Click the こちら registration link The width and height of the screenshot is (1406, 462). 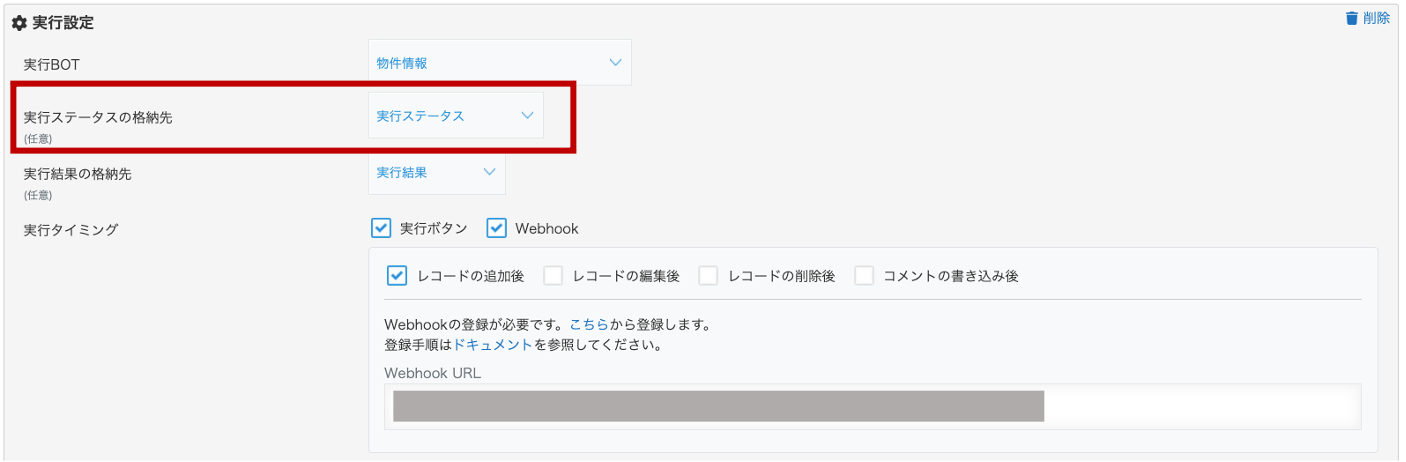(x=588, y=325)
